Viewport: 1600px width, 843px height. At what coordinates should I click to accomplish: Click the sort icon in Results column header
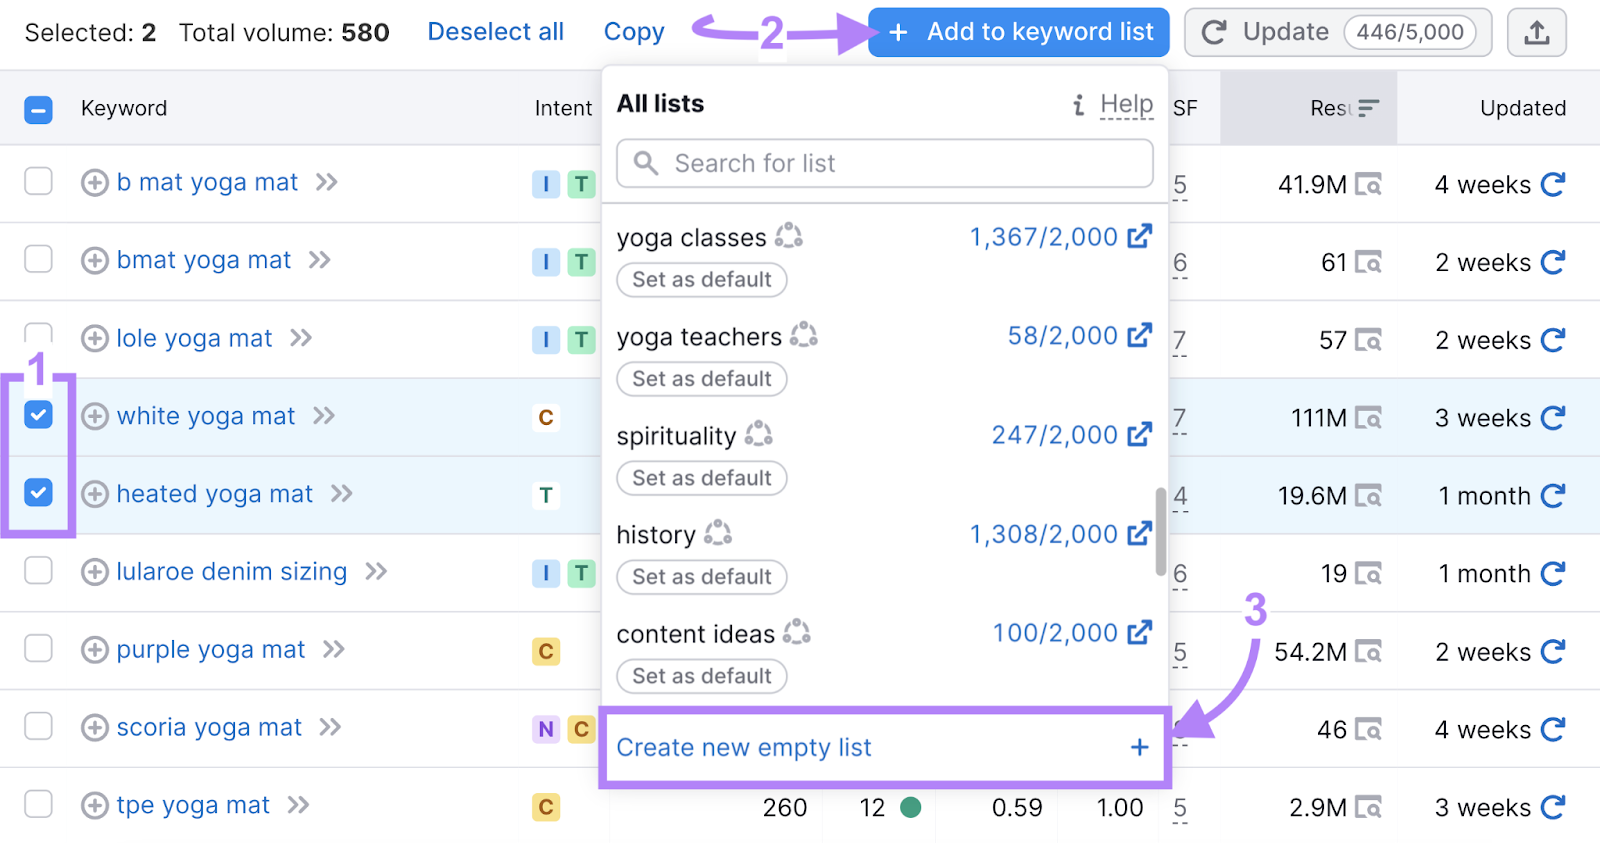pos(1369,108)
